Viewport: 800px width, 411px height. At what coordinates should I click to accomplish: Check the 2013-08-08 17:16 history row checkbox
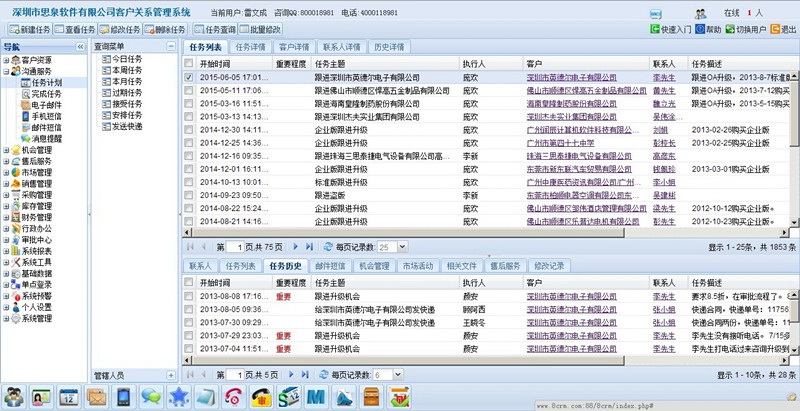(189, 296)
